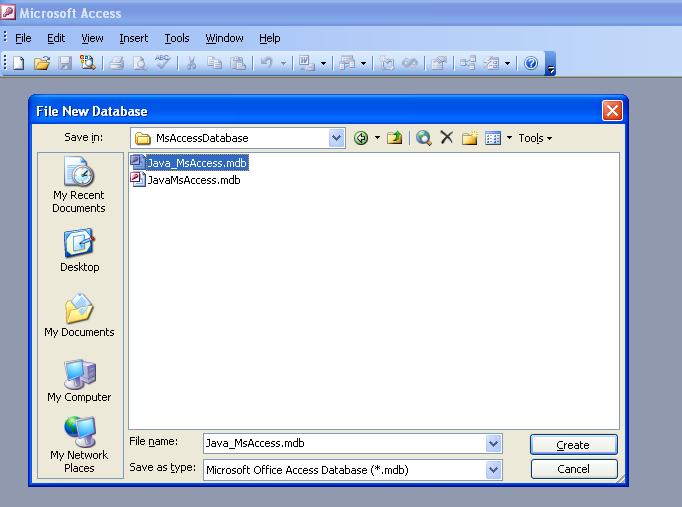Click the Properties toolbar icon
Image resolution: width=682 pixels, height=507 pixels.
[x=439, y=63]
